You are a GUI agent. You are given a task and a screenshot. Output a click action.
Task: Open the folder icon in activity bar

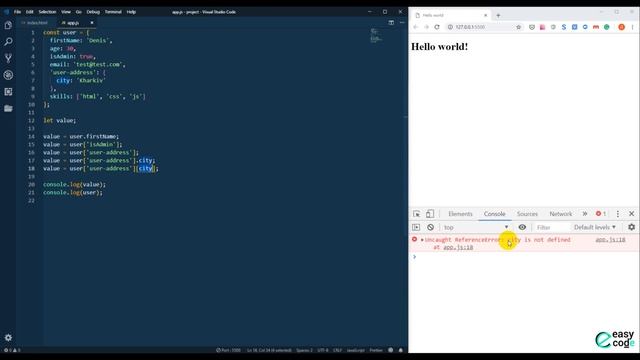(8, 109)
